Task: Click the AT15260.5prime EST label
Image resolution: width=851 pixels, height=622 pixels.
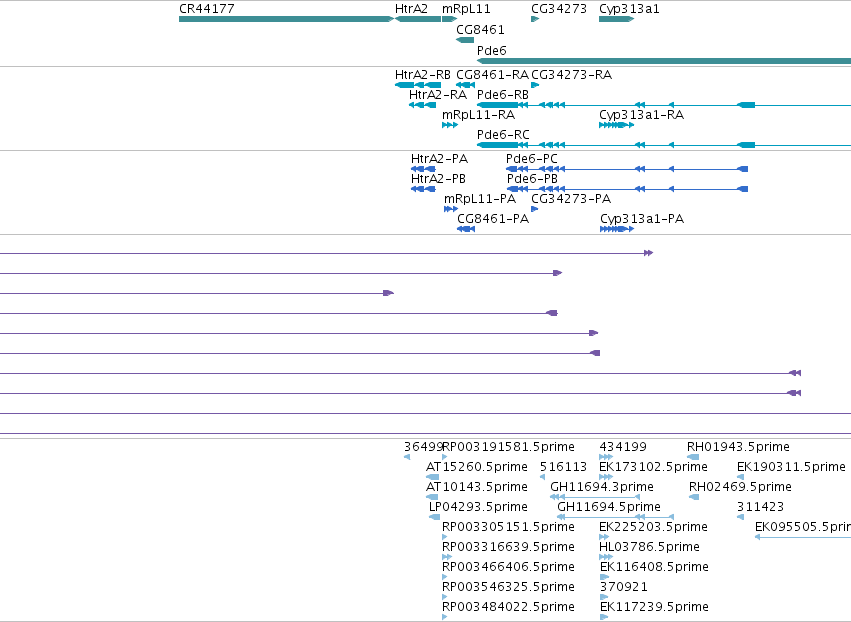Action: (x=477, y=467)
